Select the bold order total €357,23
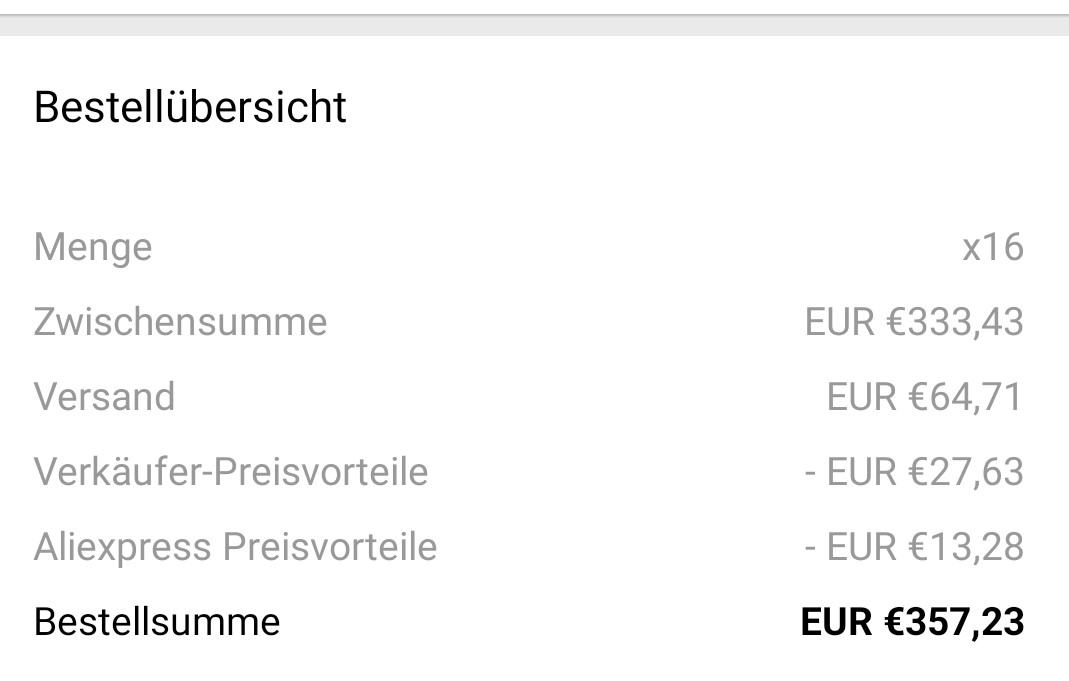Viewport: 1069px width, 681px height. pyautogui.click(x=954, y=622)
